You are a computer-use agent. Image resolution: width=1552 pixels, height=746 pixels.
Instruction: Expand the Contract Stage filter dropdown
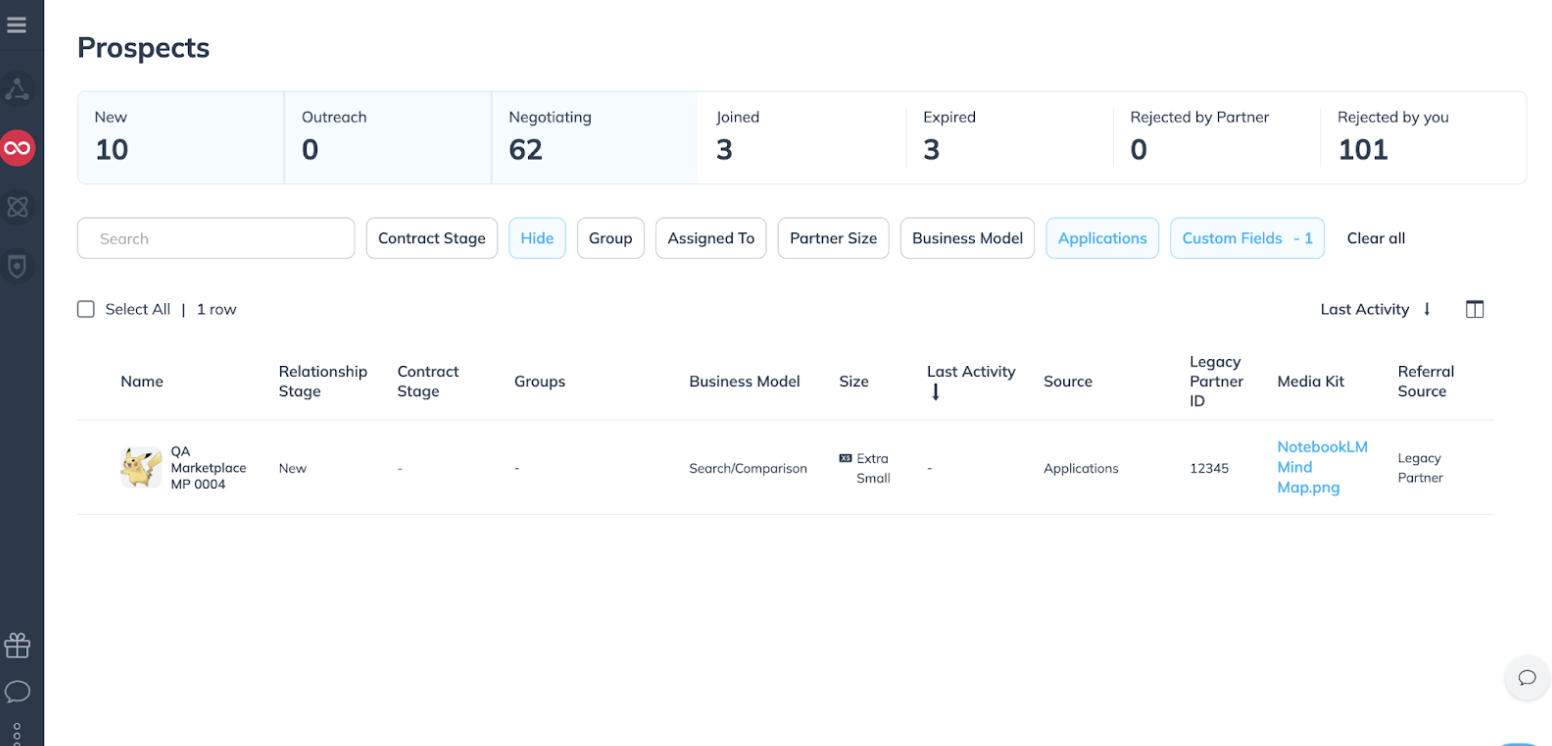coord(431,238)
